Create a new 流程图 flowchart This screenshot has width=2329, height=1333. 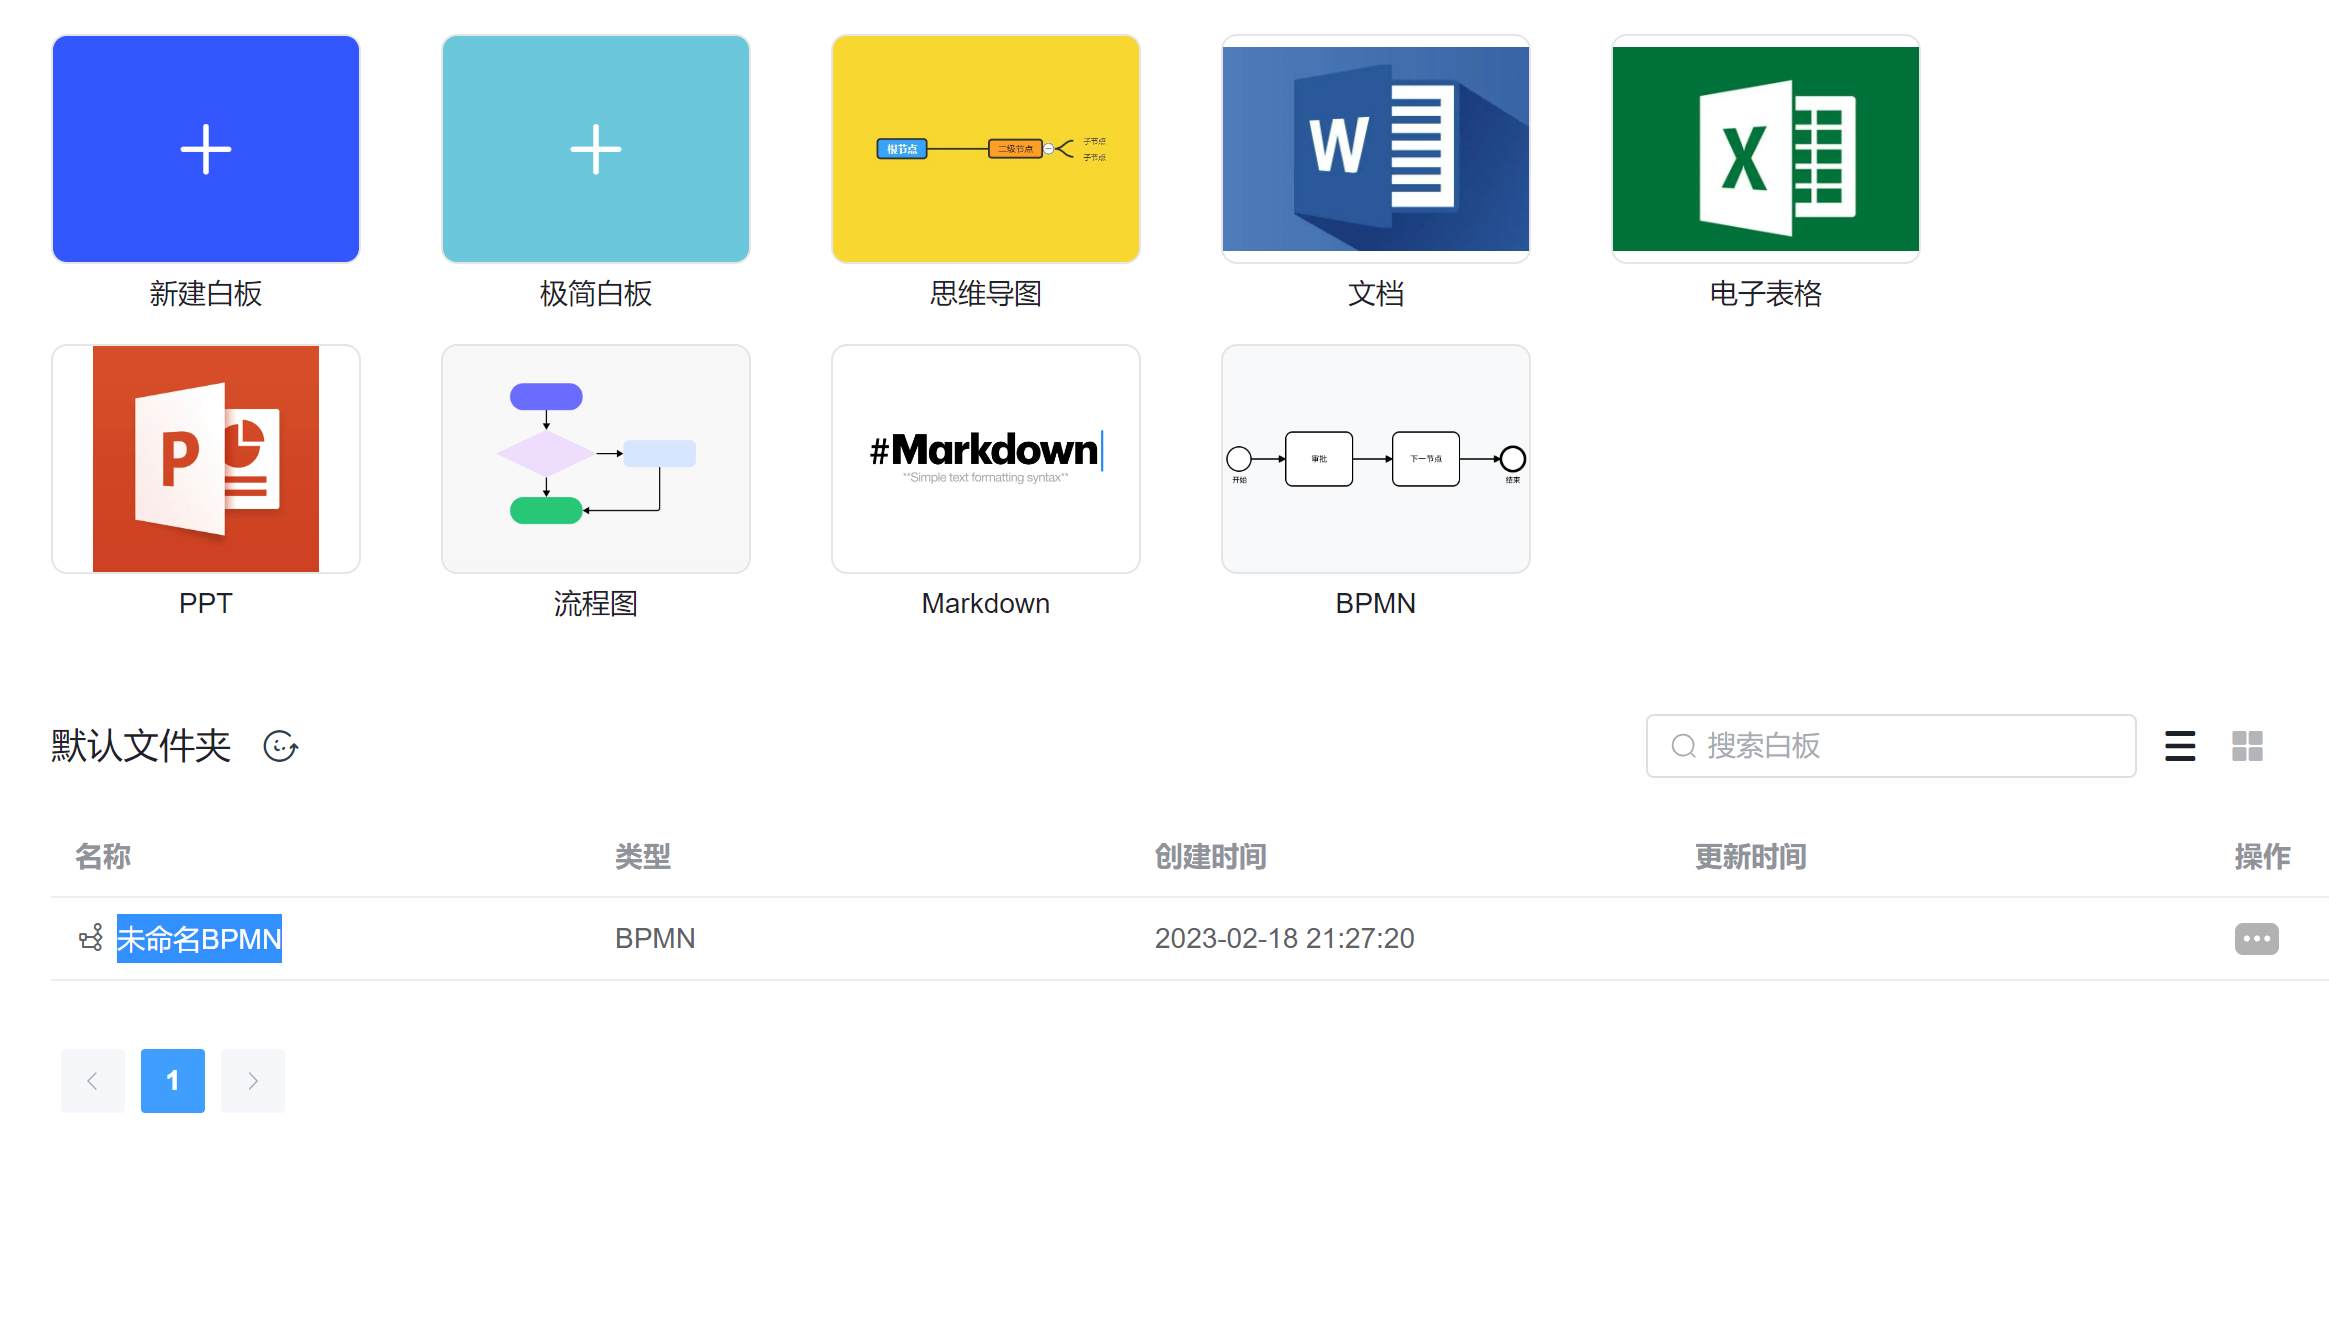[x=596, y=459]
